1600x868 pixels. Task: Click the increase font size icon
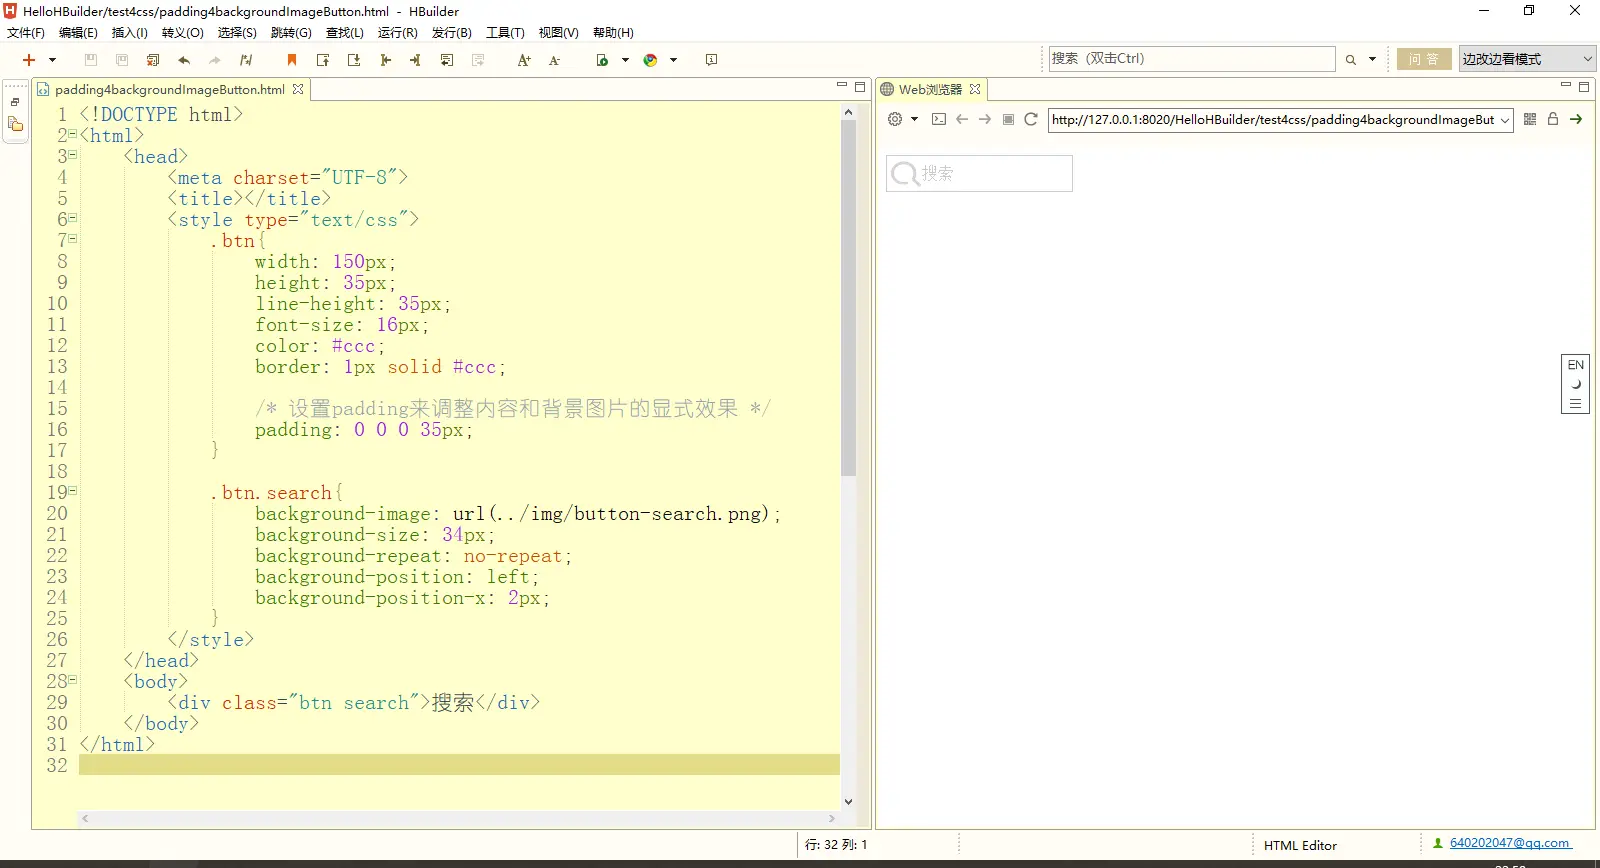(x=524, y=60)
